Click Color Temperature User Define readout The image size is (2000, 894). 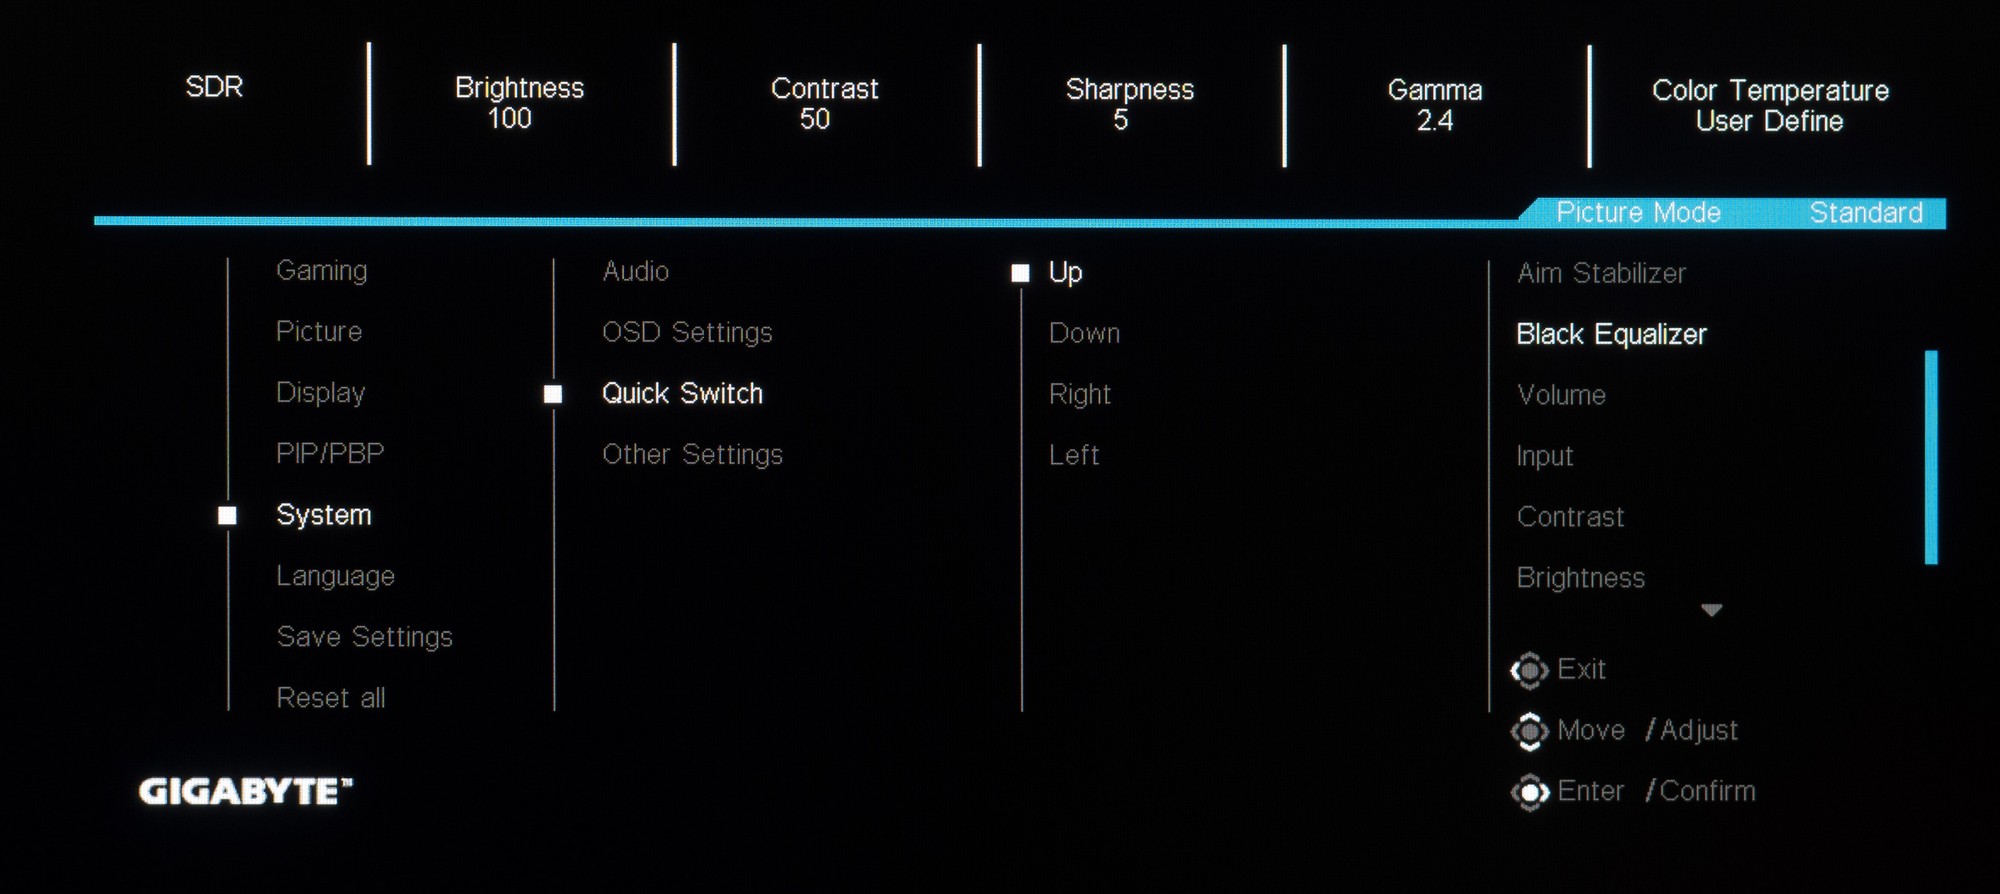point(1770,106)
